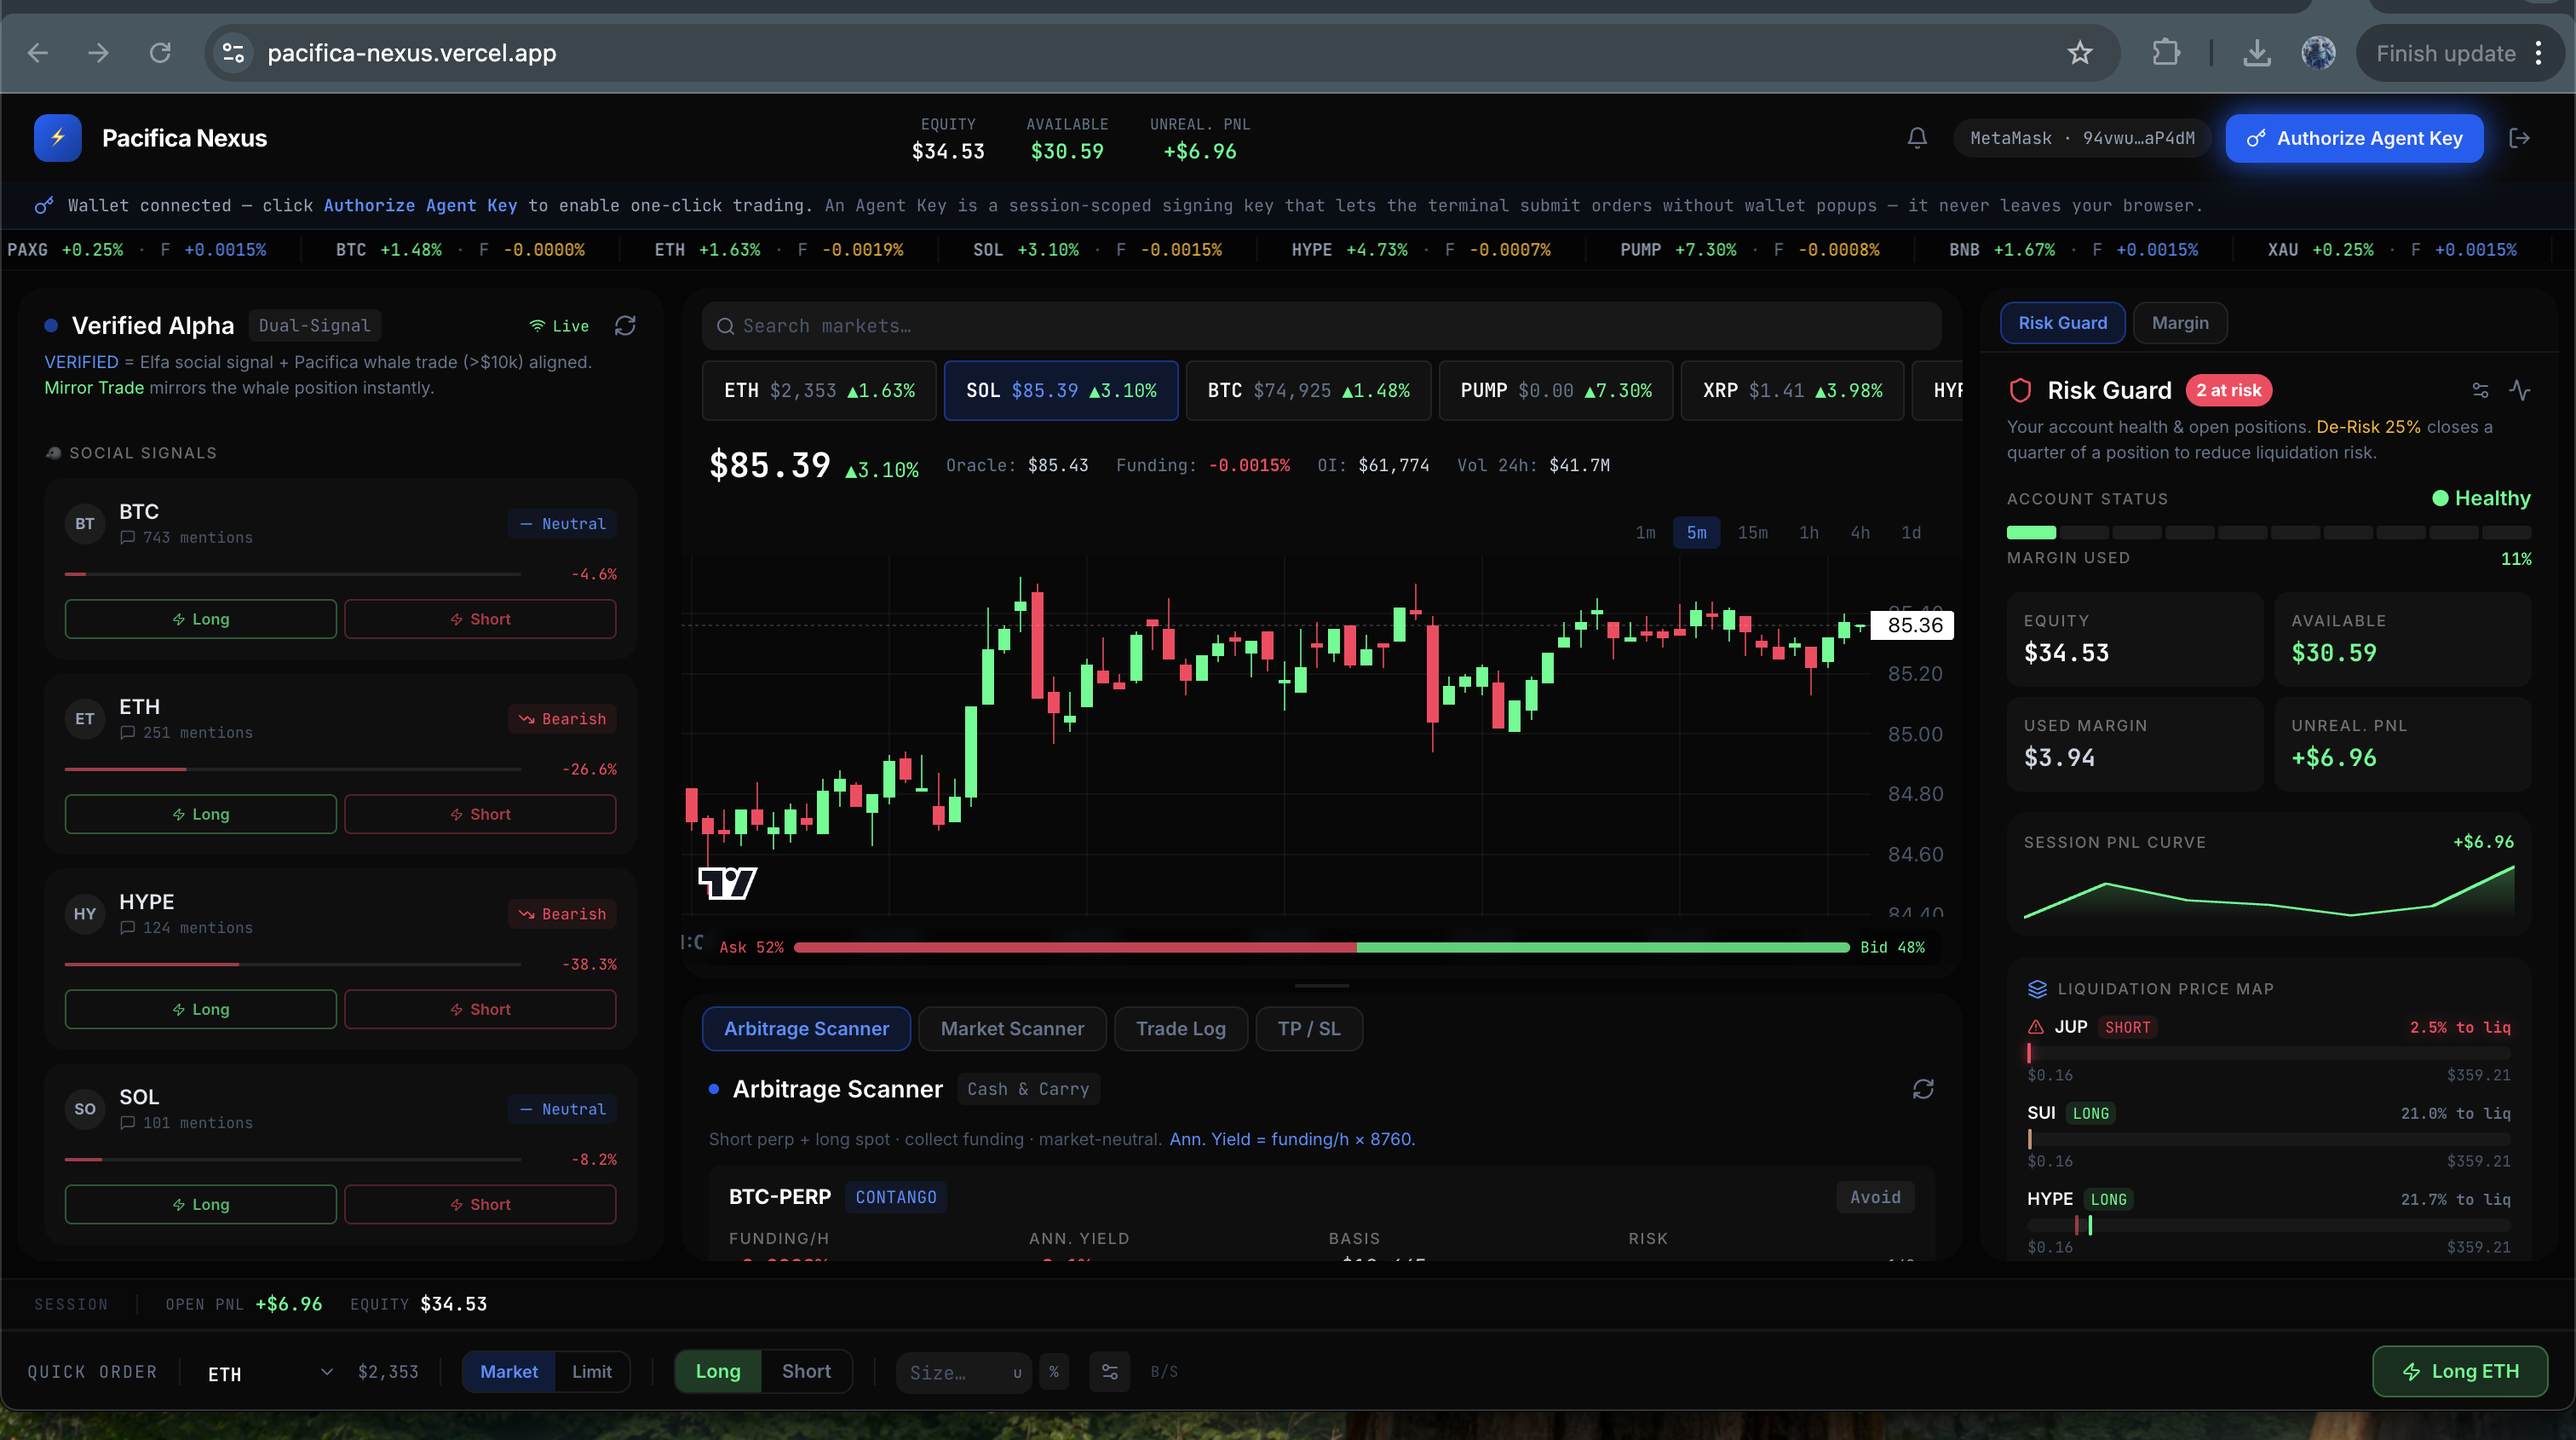
Task: Click the Ask/Bid order book ratio bar
Action: pos(1321,947)
